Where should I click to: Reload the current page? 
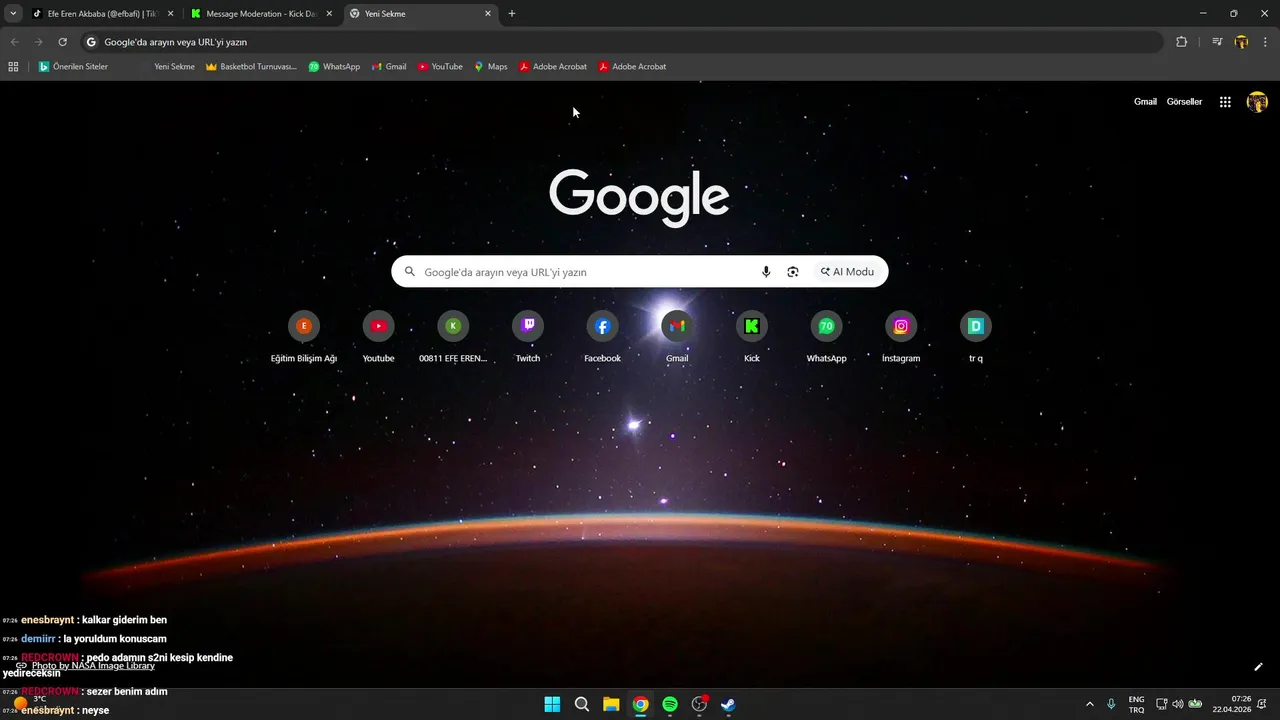[x=62, y=42]
